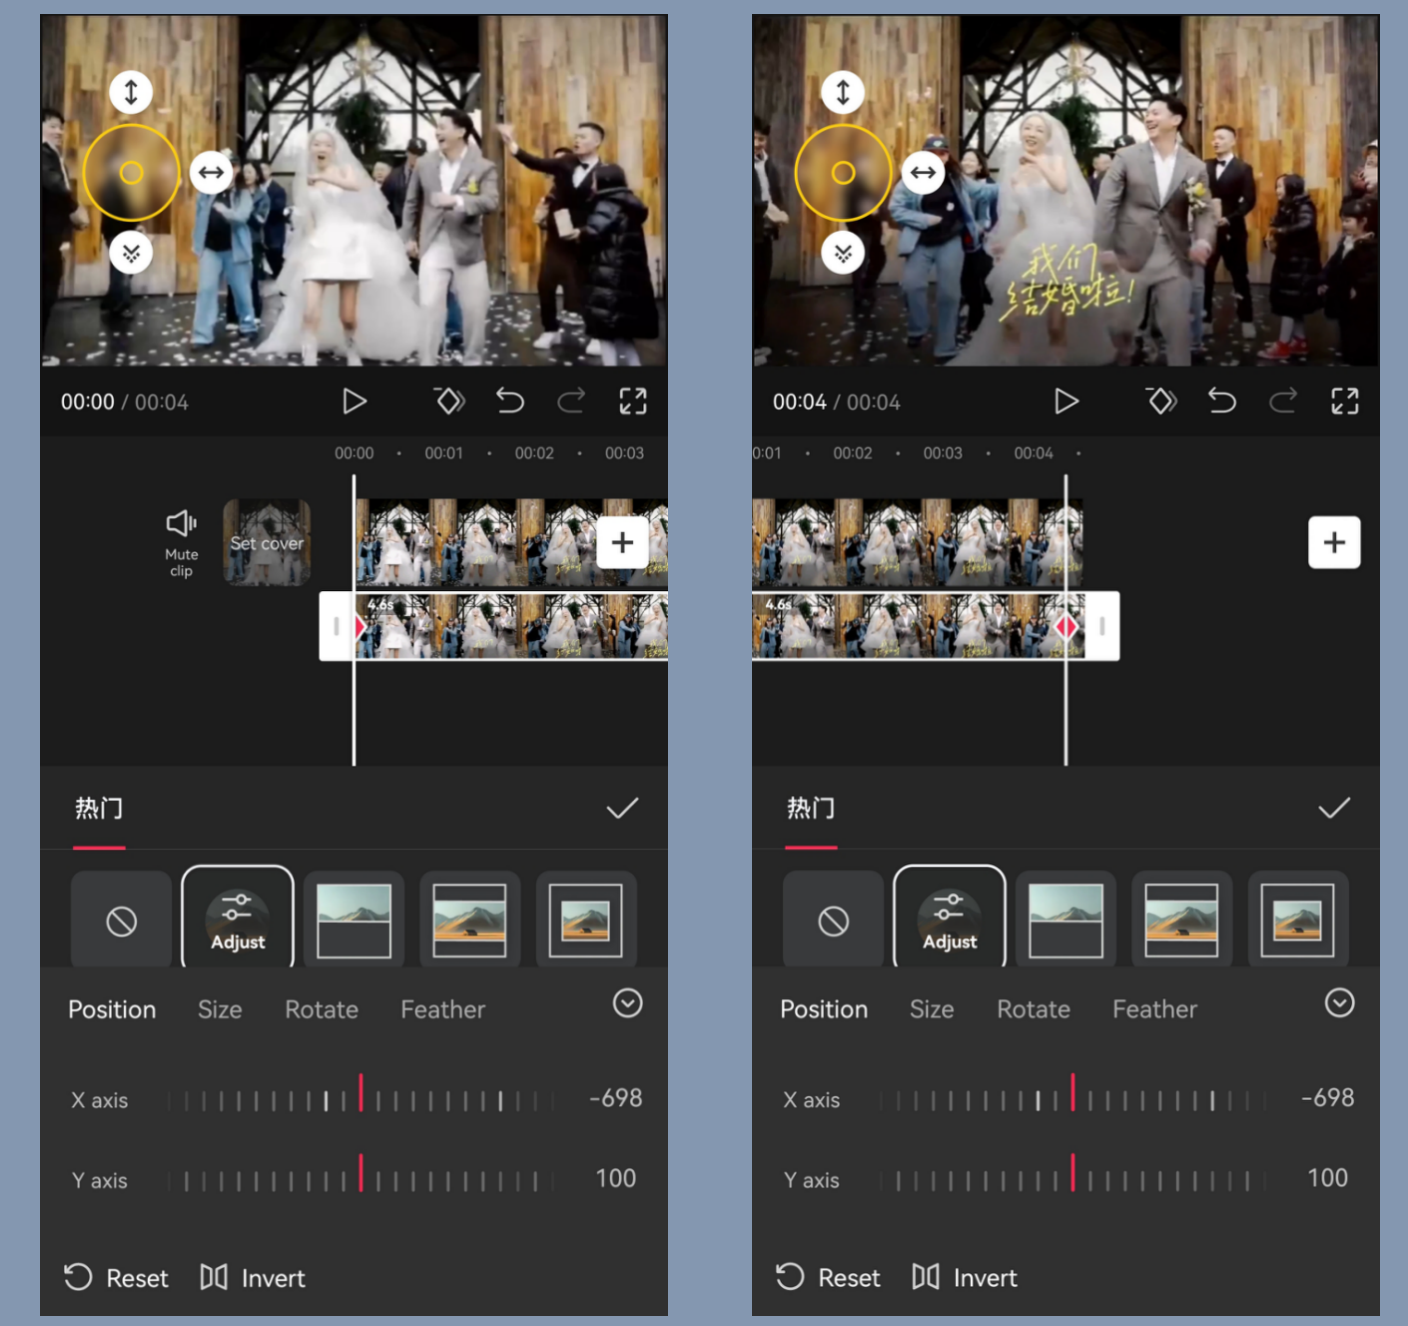Viewport: 1408px width, 1326px height.
Task: Select the Adjust mask option in right screen
Action: pyautogui.click(x=950, y=918)
